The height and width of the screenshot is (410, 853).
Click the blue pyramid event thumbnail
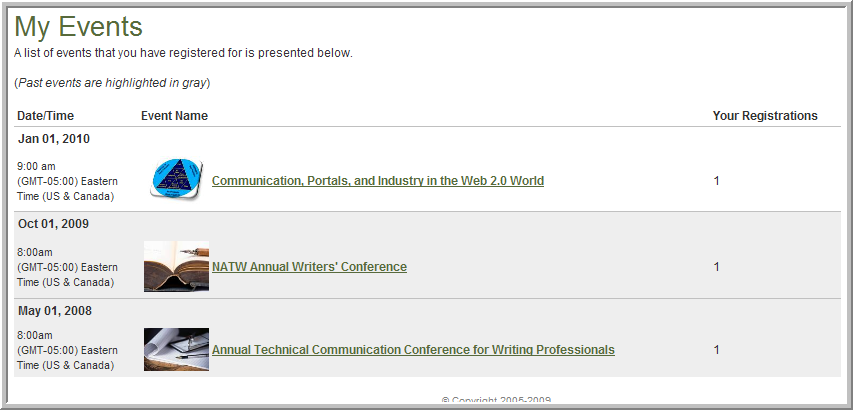[x=176, y=180]
